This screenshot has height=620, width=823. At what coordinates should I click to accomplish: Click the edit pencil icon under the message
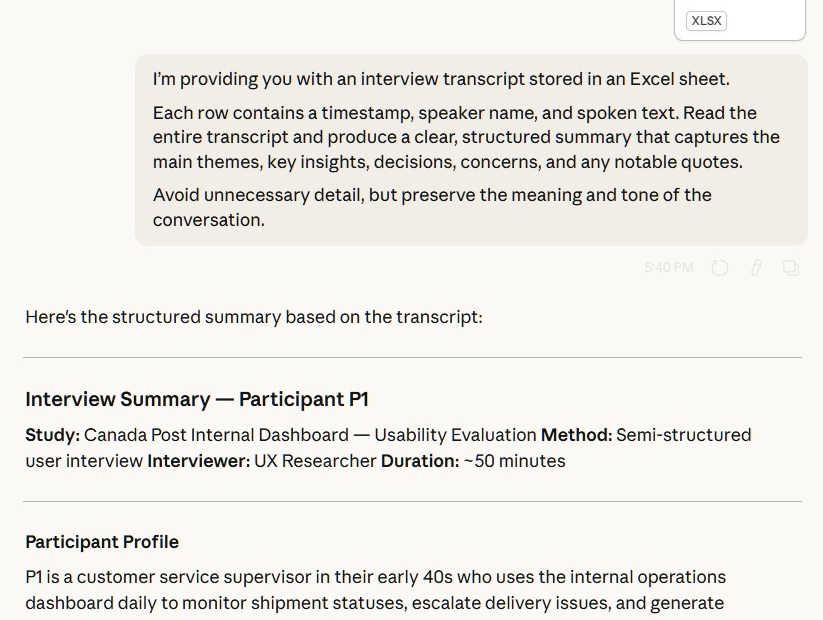(755, 267)
